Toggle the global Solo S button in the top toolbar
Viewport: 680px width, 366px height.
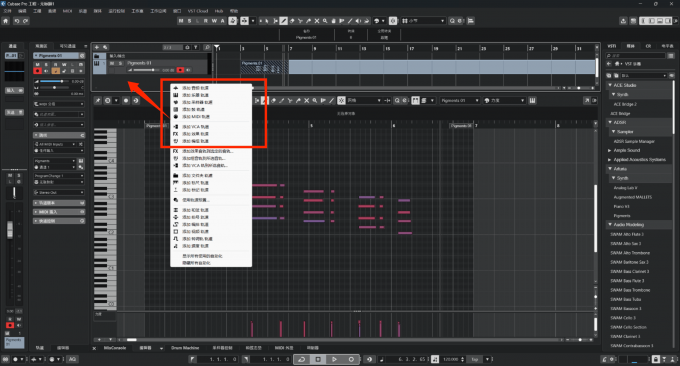pyautogui.click(x=189, y=21)
